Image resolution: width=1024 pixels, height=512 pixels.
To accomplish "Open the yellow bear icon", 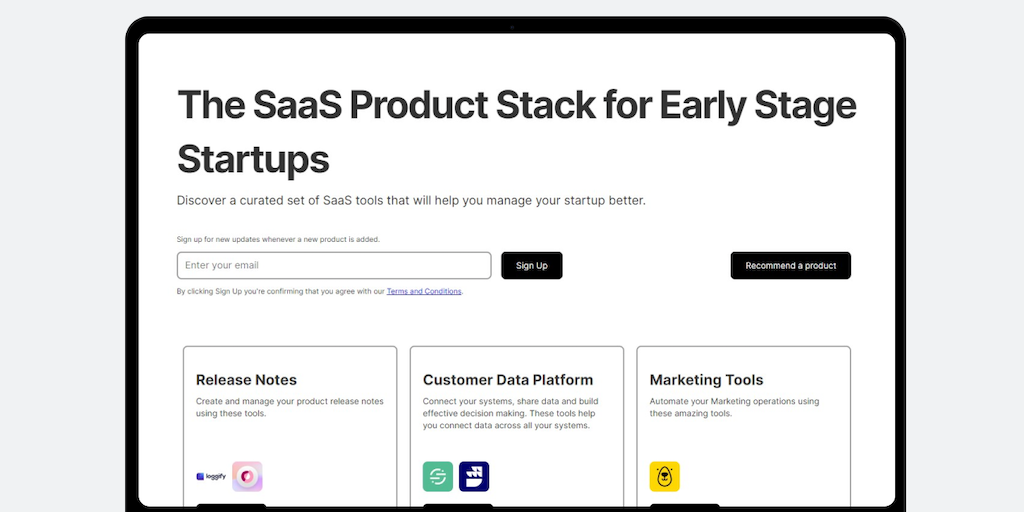I will pos(665,476).
